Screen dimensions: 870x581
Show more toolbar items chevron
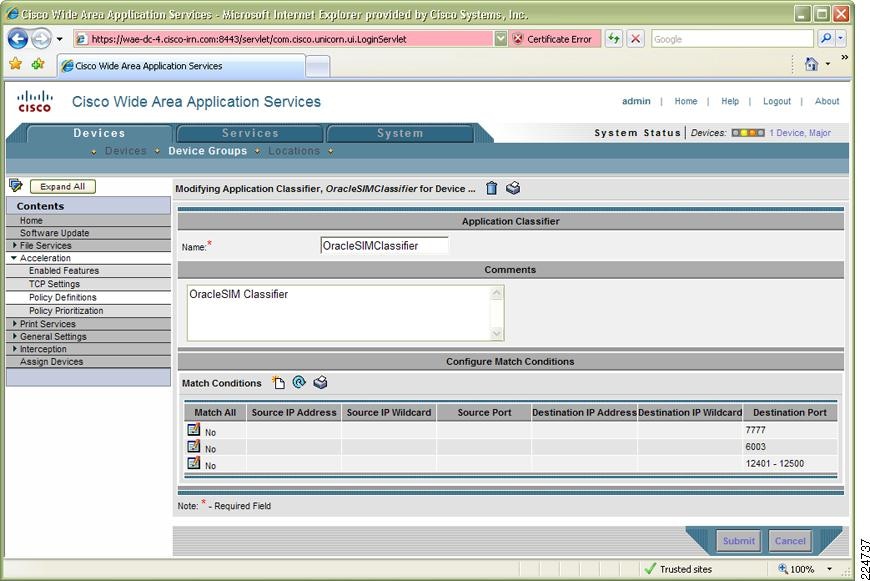point(844,57)
